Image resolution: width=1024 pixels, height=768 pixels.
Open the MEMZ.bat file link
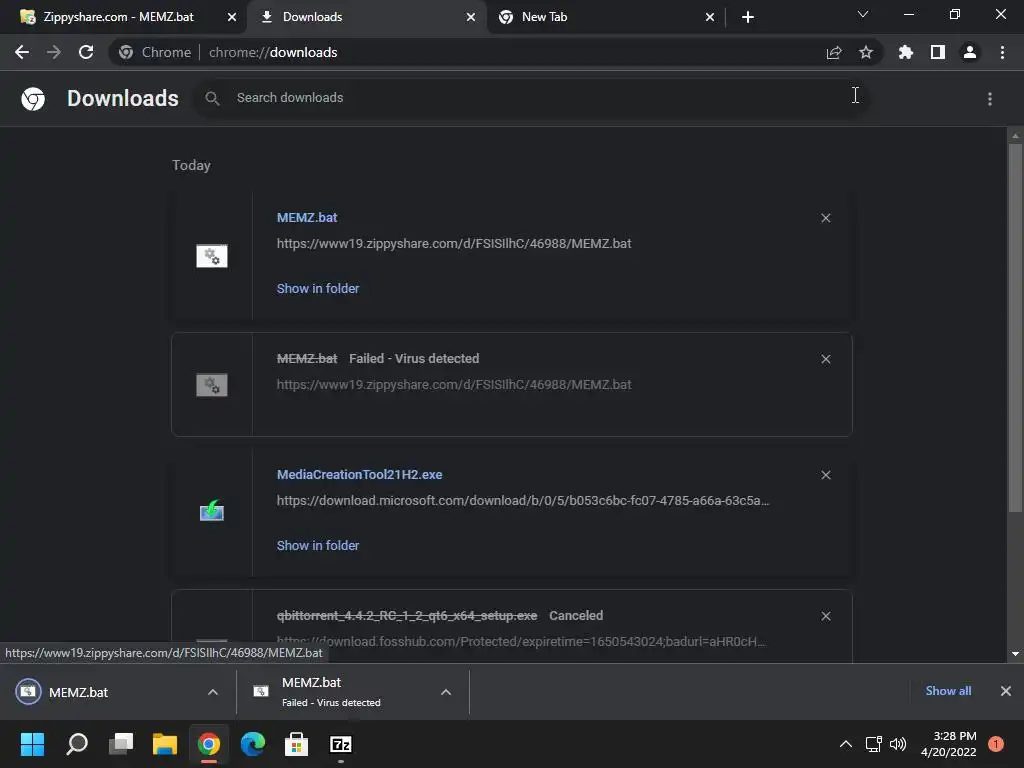tap(307, 217)
